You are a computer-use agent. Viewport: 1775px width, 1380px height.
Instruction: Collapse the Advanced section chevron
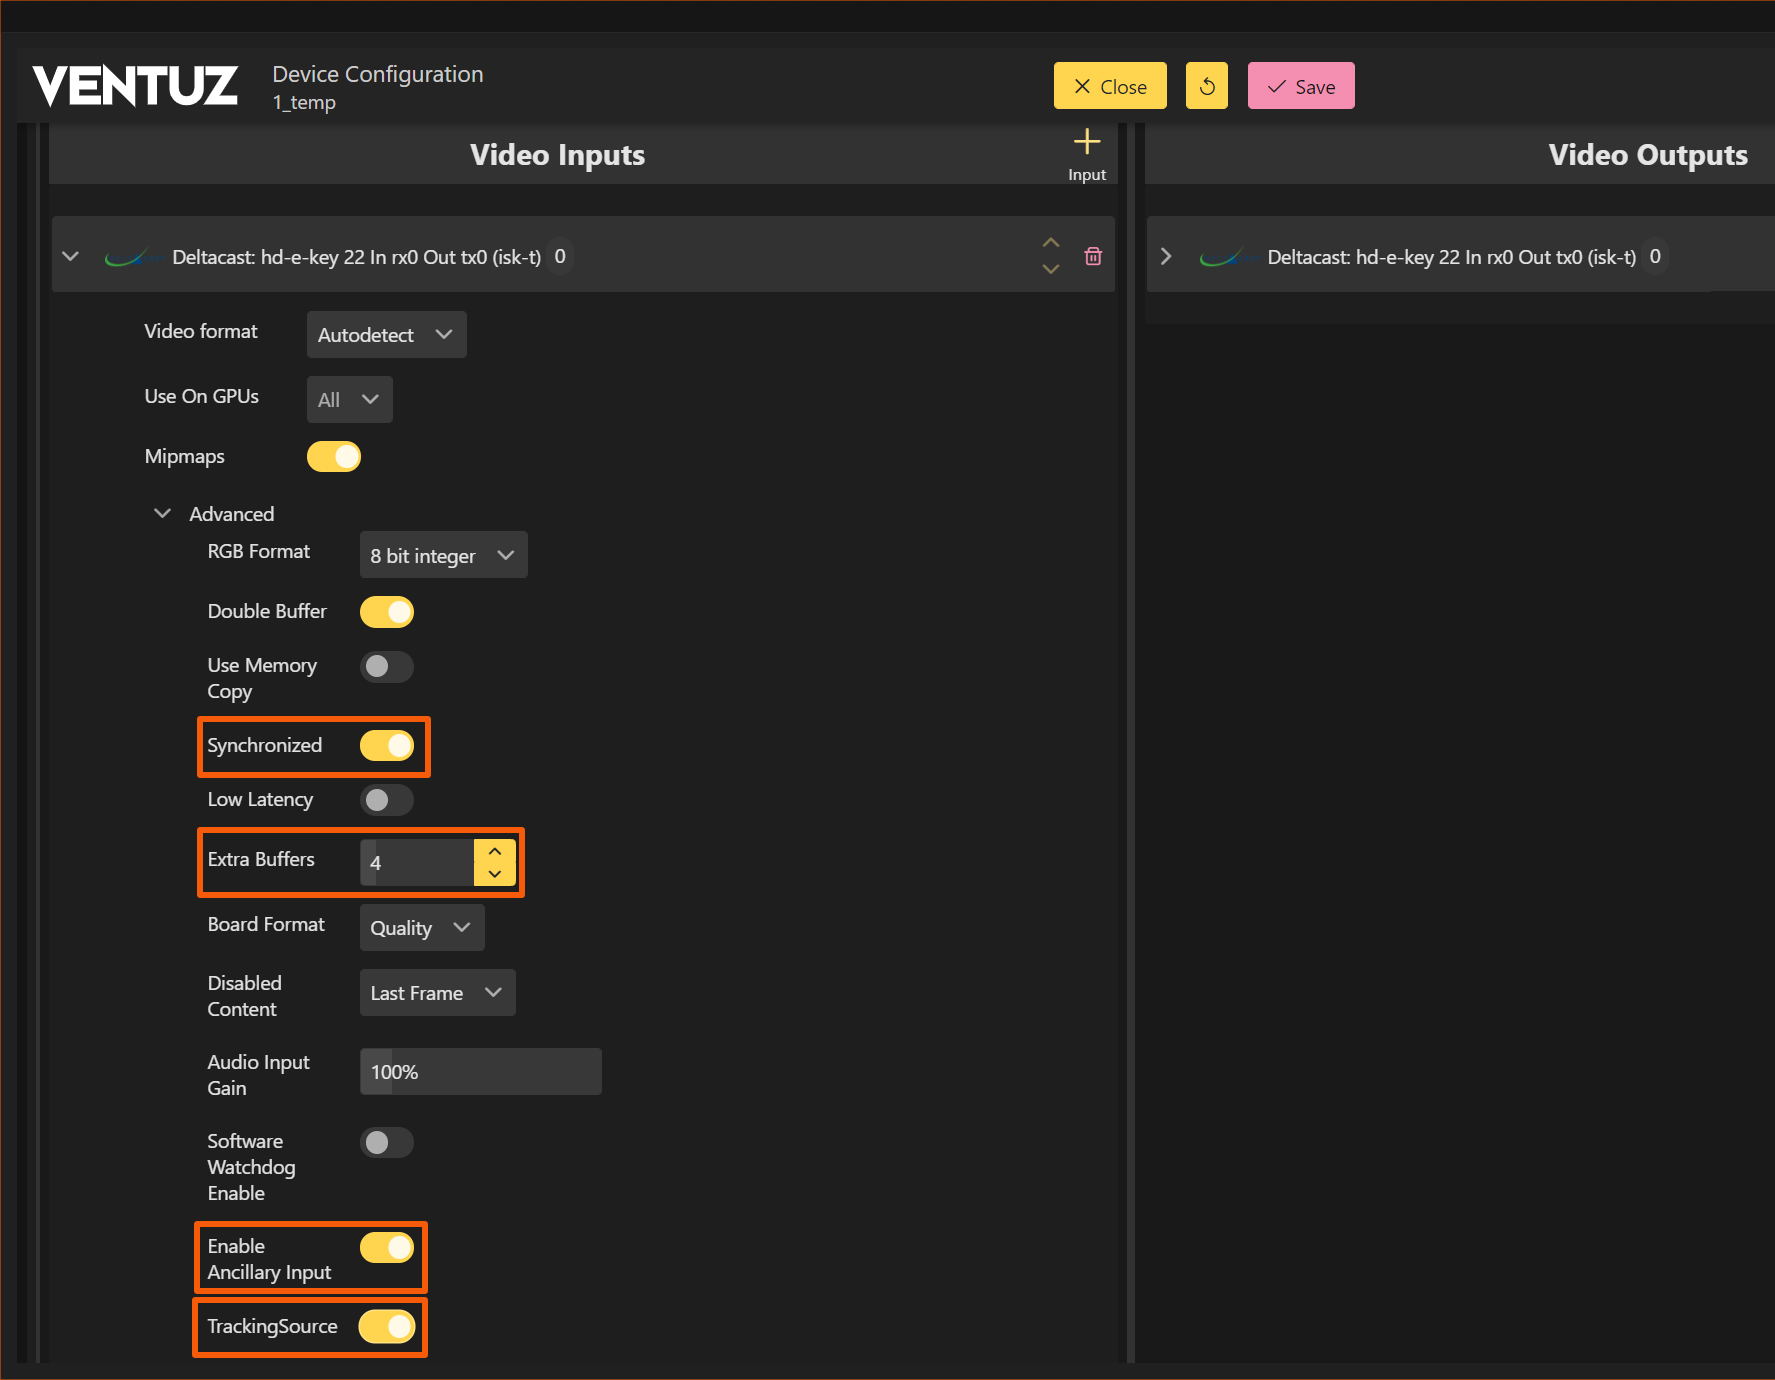coord(162,514)
